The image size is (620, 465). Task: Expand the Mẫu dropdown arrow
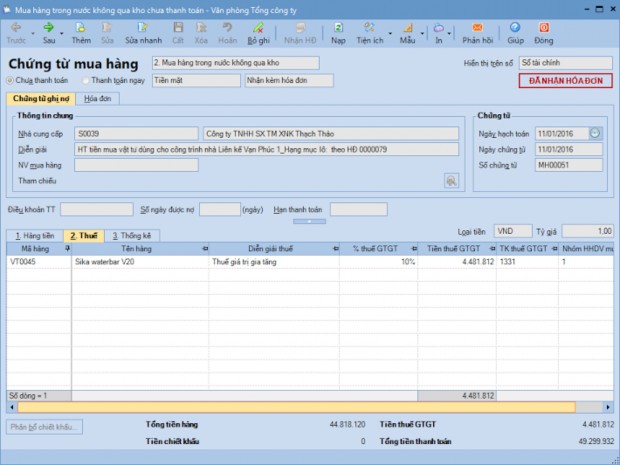(422, 34)
